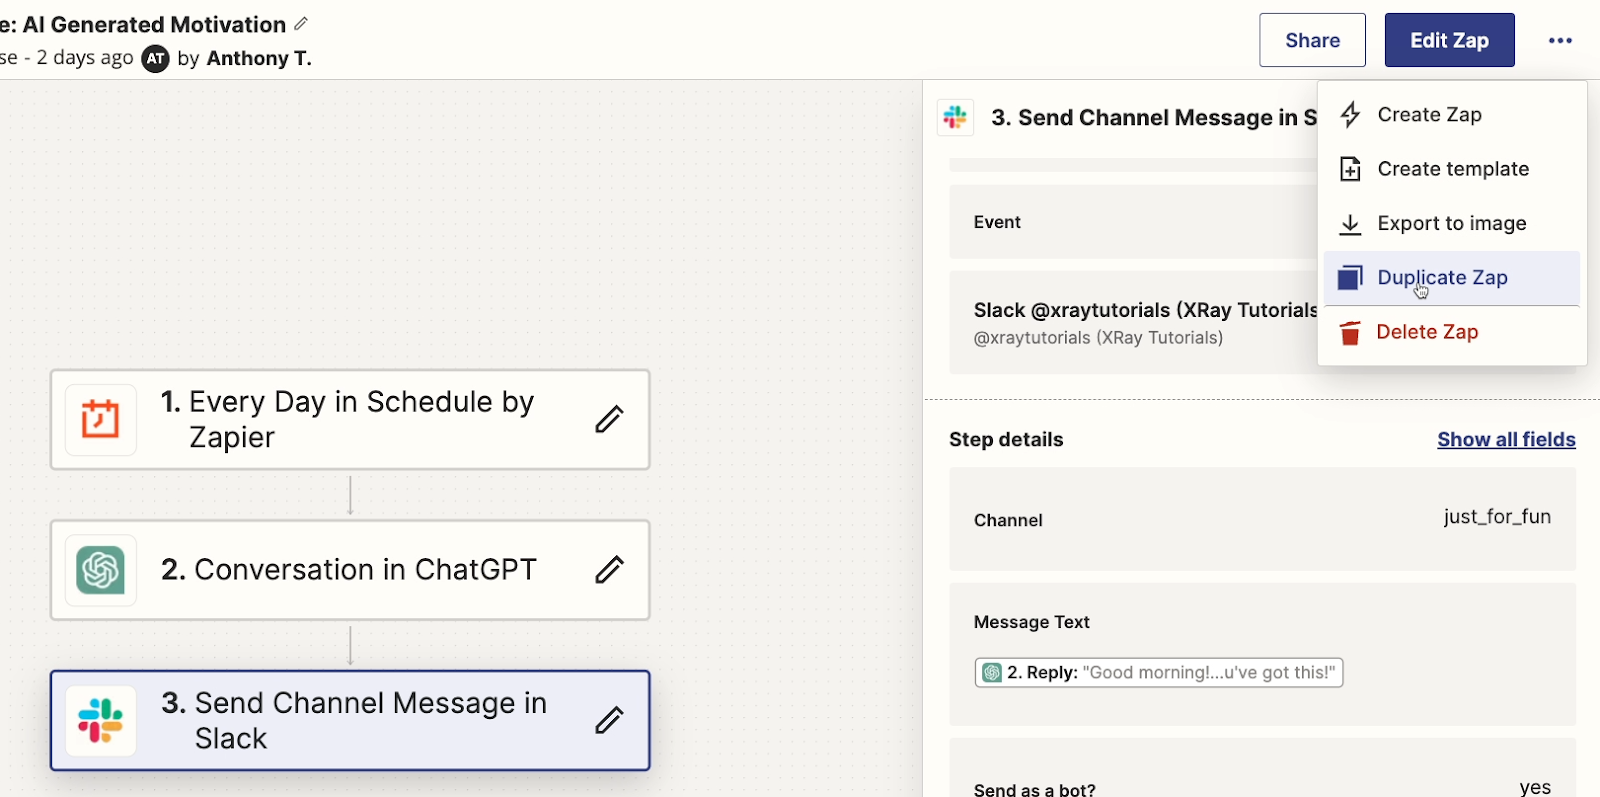This screenshot has width=1600, height=797.
Task: Click the Slack logo in step 3 card
Action: click(100, 720)
